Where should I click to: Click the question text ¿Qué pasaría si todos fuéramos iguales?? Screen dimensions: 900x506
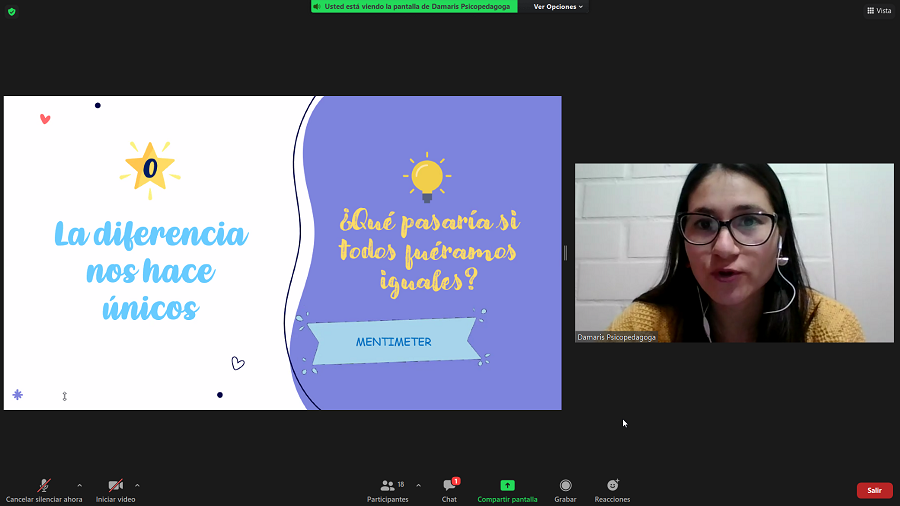[x=429, y=252]
